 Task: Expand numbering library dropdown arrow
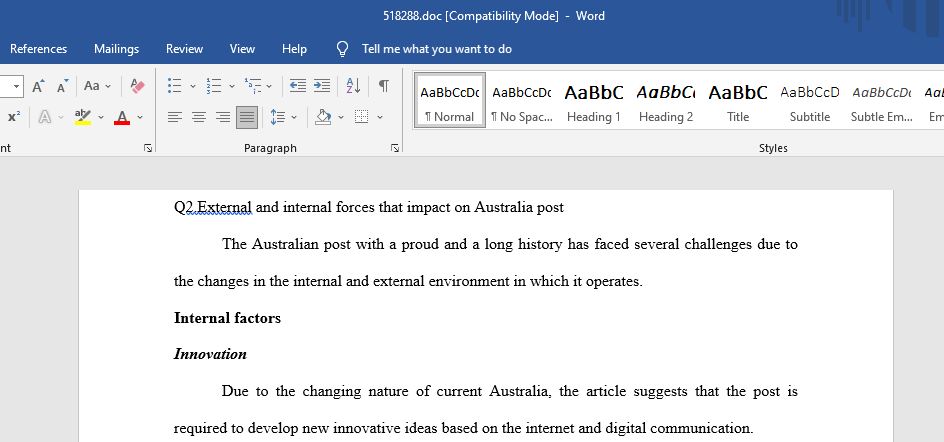pos(231,87)
